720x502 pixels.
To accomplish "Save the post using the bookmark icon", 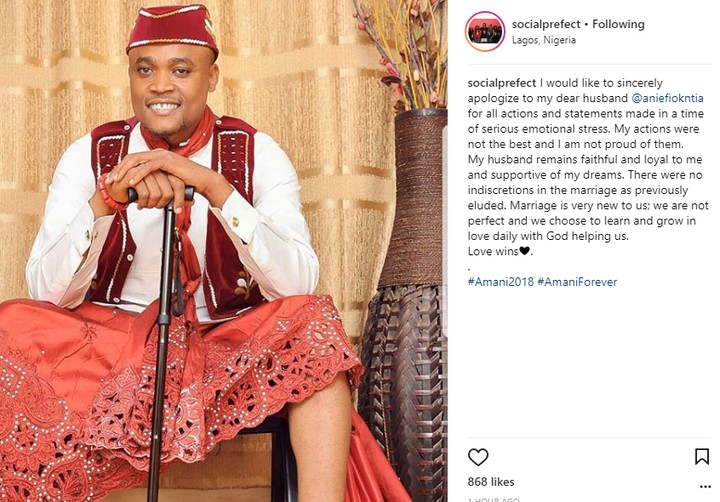I will tap(702, 457).
